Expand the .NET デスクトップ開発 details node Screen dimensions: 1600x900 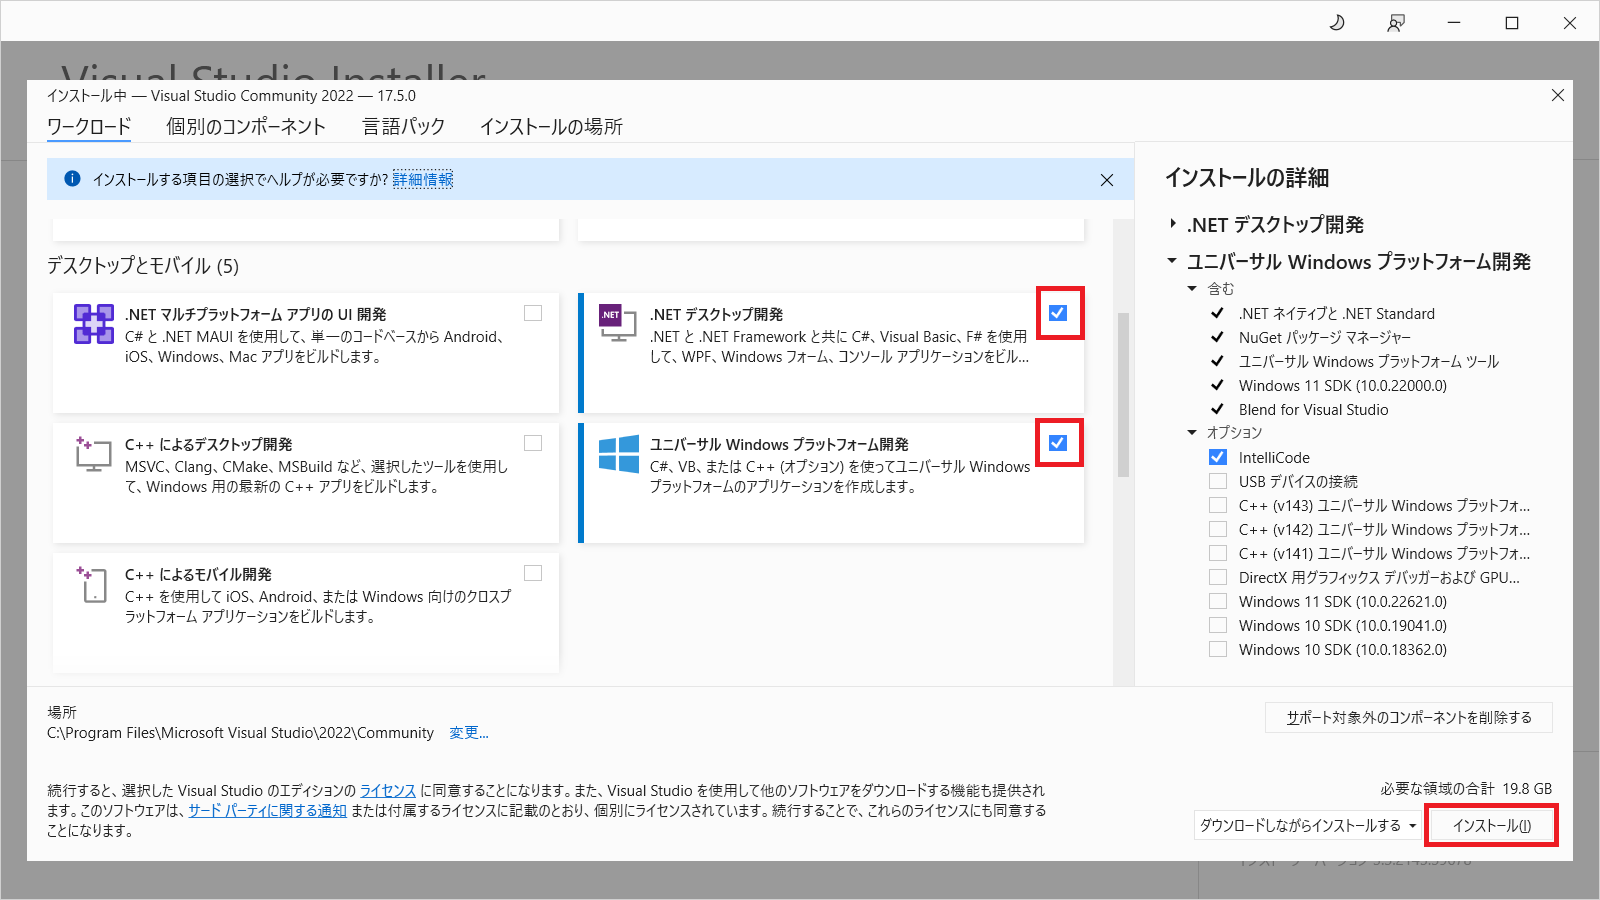(x=1173, y=224)
